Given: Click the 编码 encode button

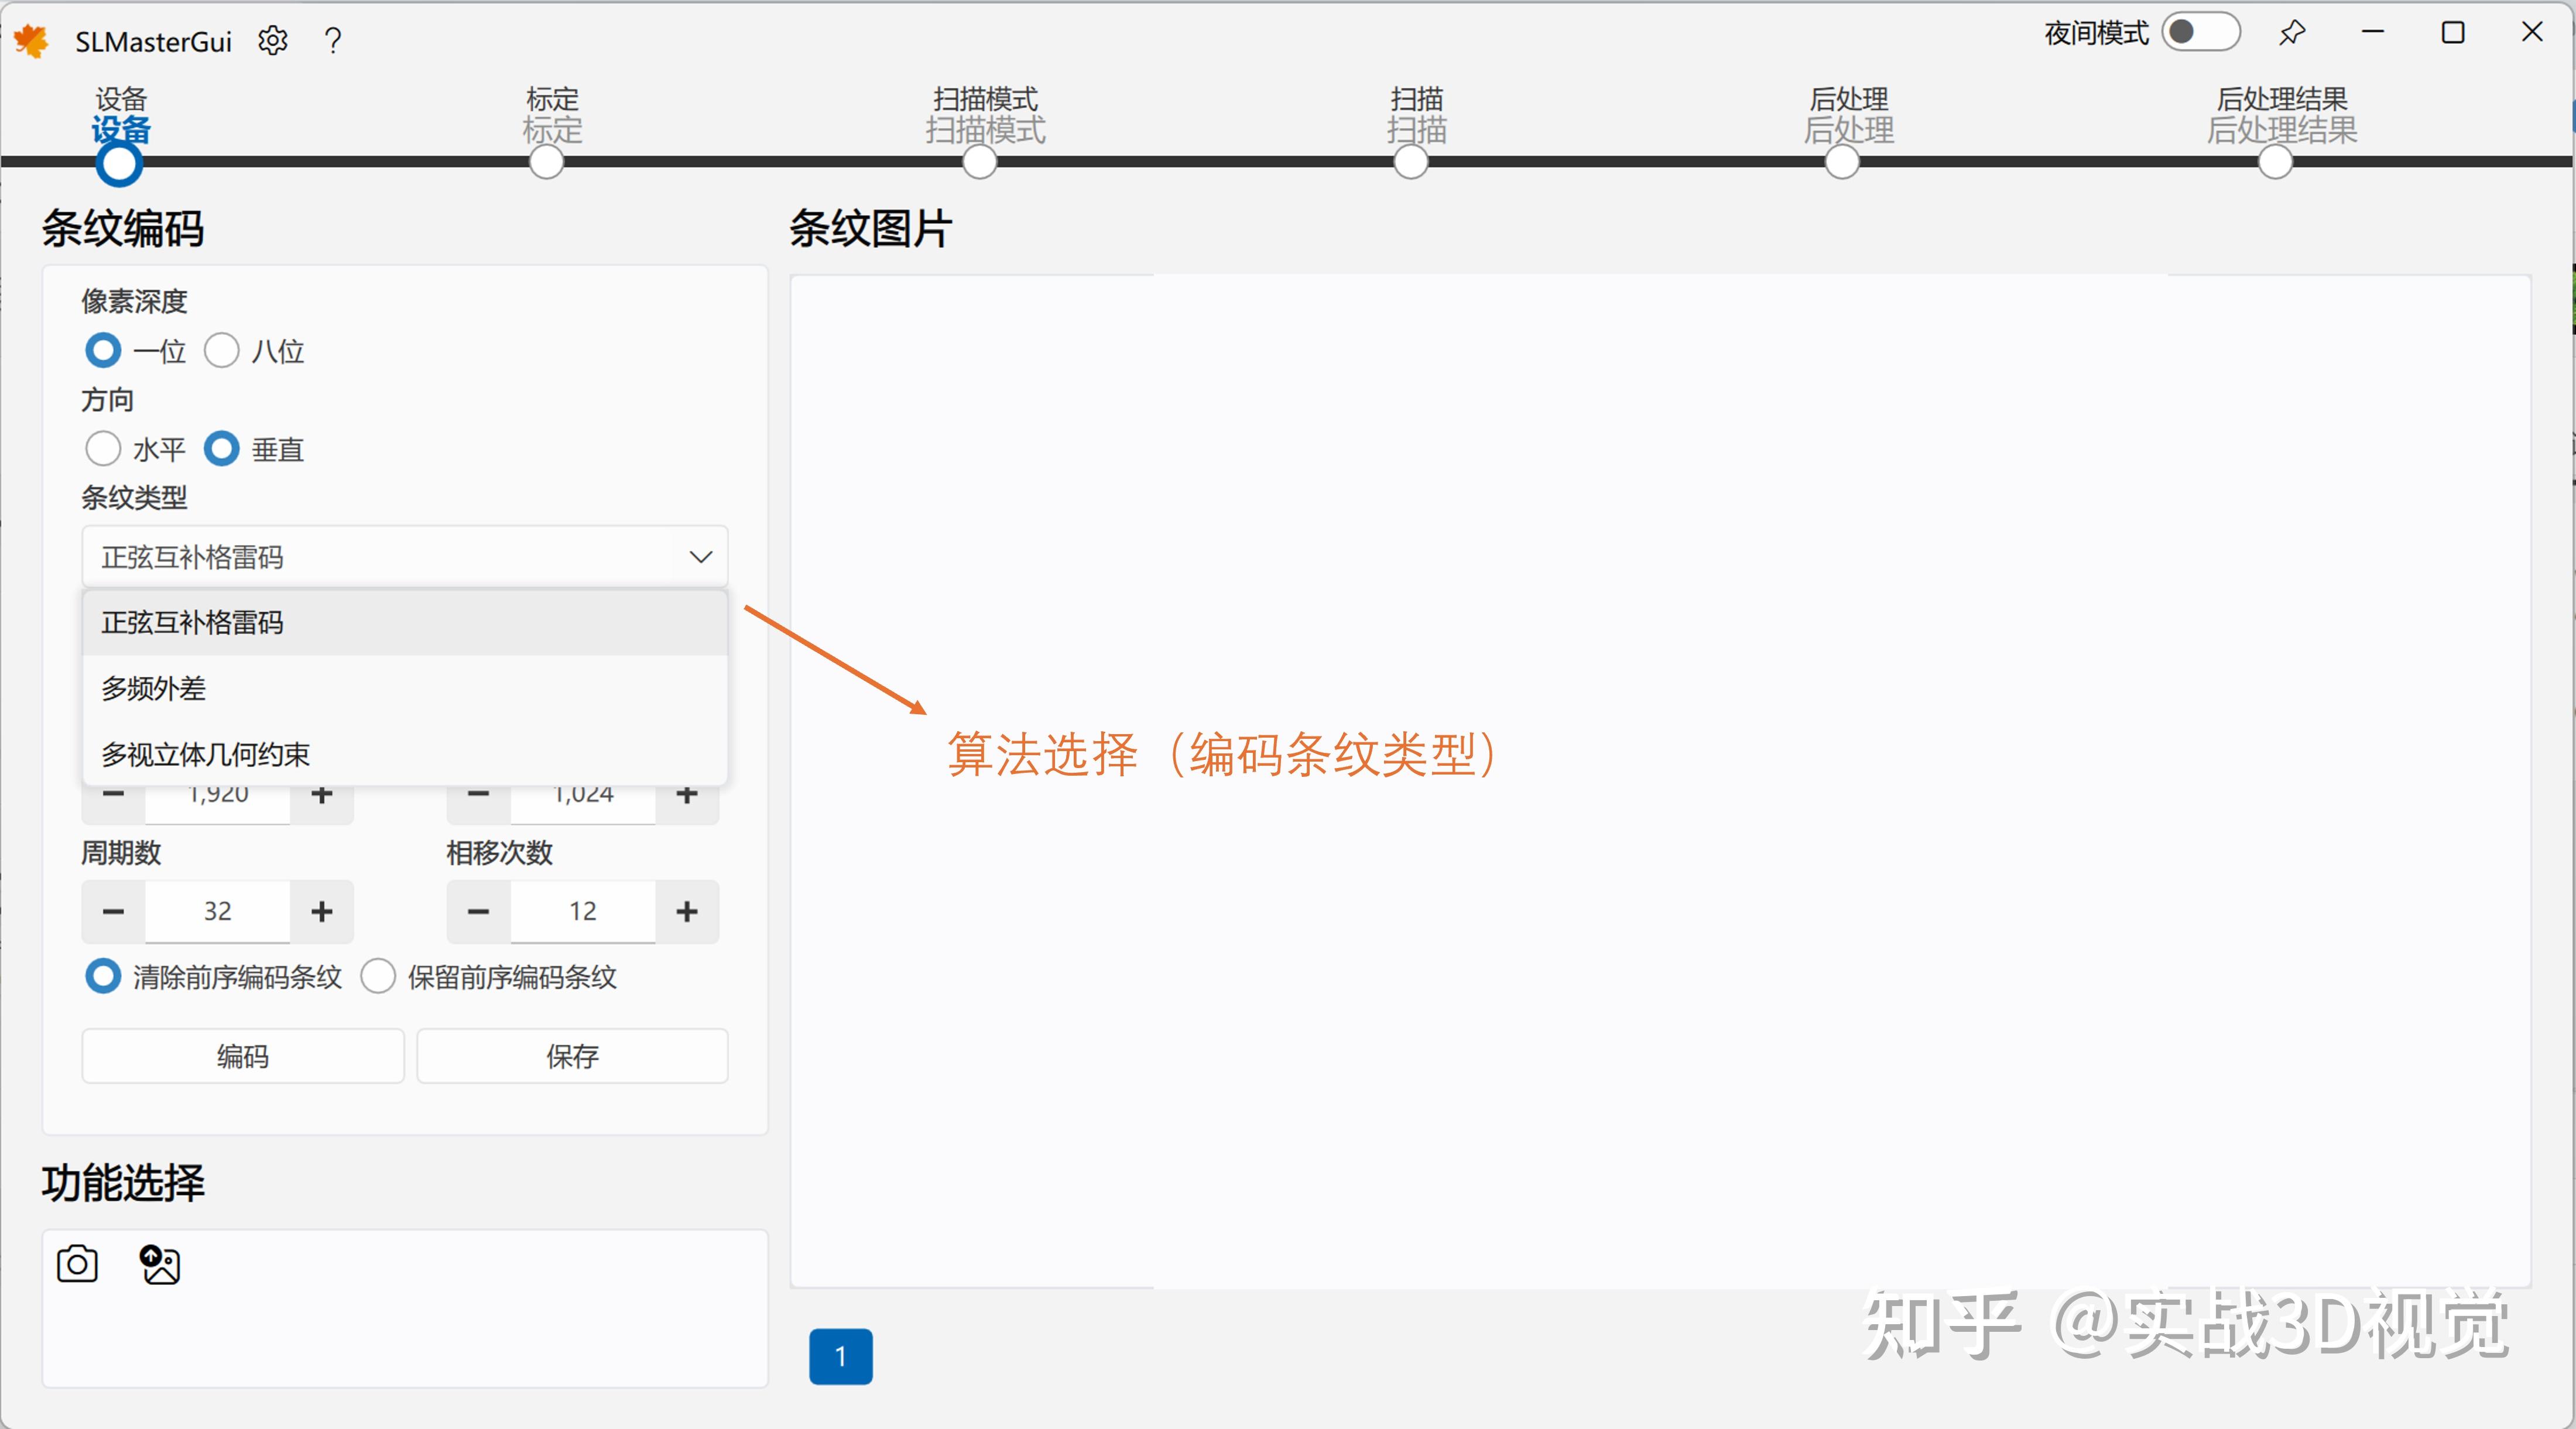Looking at the screenshot, I should (x=243, y=1056).
